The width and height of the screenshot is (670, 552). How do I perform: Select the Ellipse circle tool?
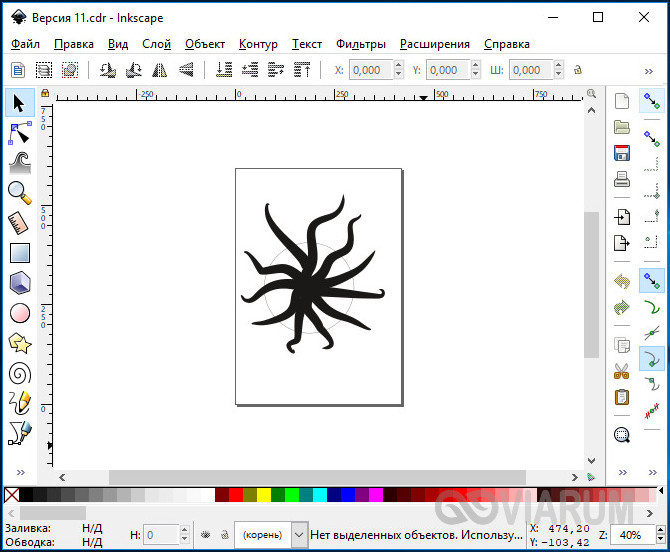click(x=20, y=313)
